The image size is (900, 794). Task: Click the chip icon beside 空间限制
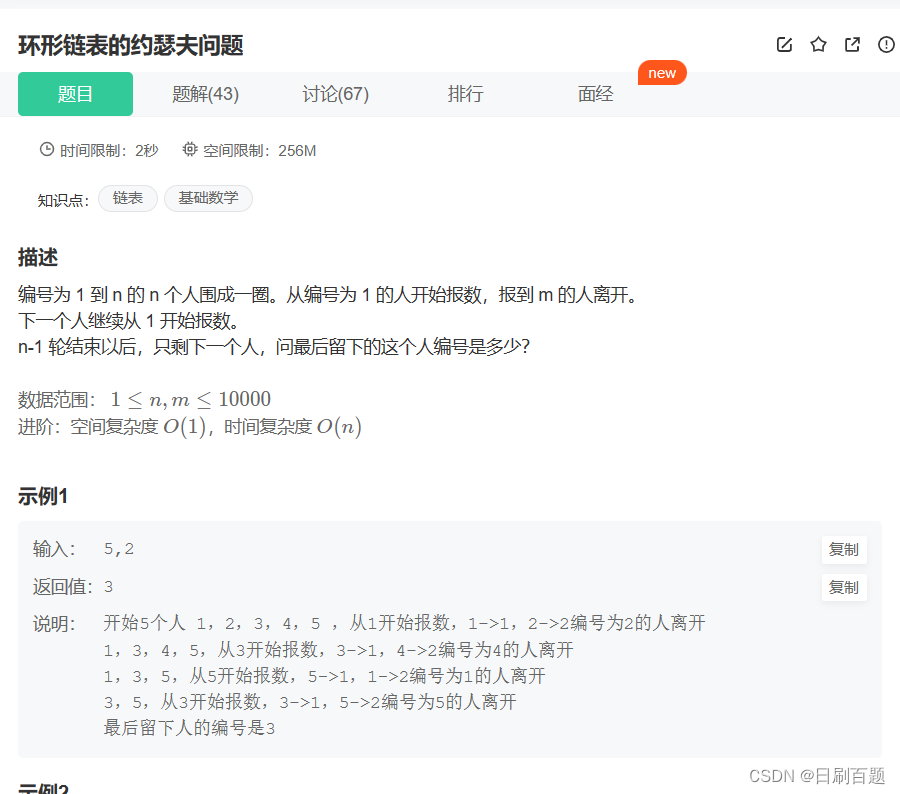[189, 148]
